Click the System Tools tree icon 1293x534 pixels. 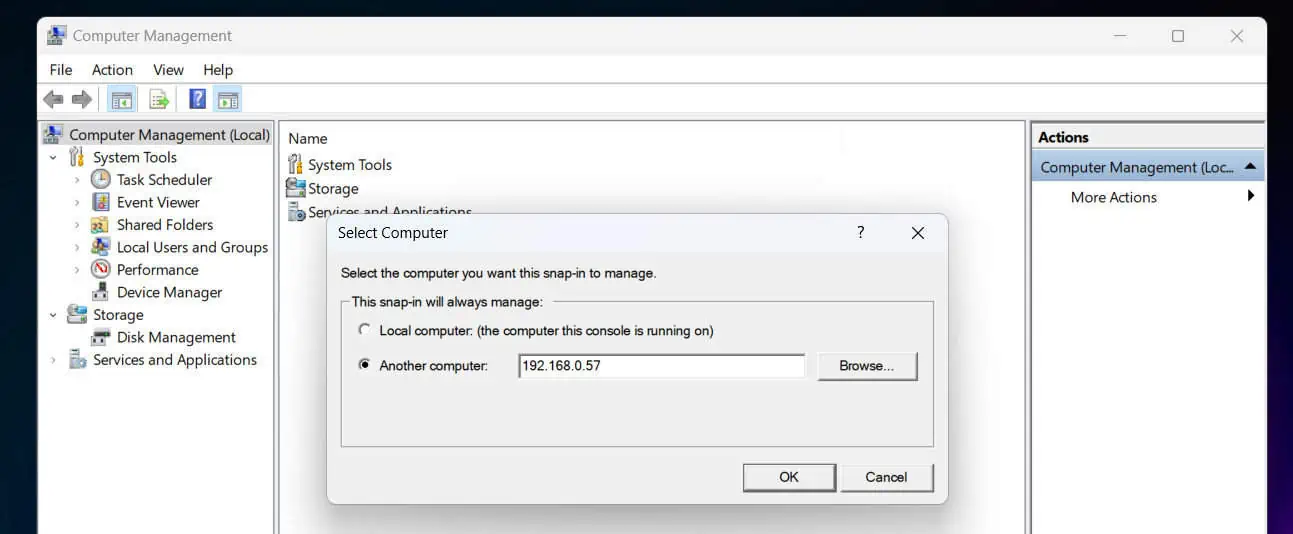click(77, 157)
